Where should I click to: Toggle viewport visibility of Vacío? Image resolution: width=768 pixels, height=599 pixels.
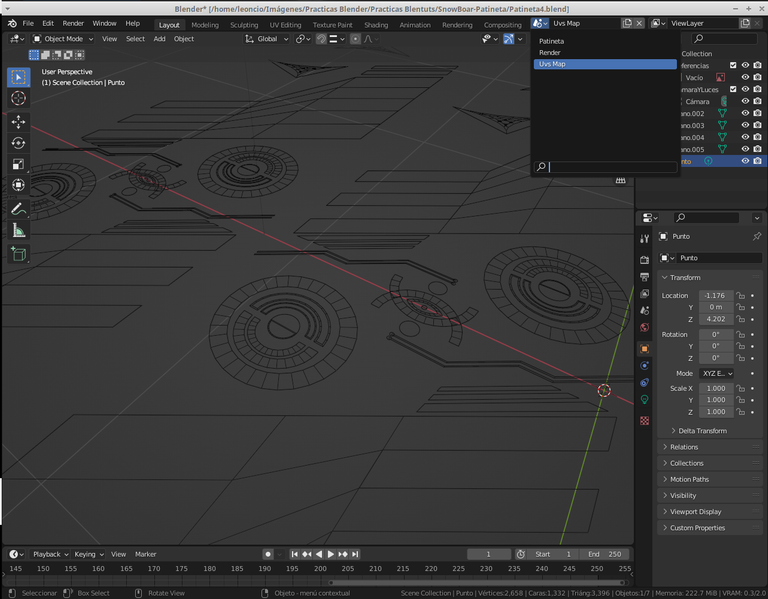(745, 77)
